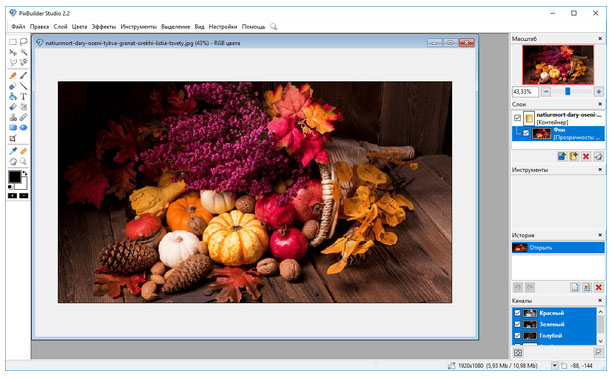The height and width of the screenshot is (378, 612).
Task: Select the blue rectangle shape tool
Action: 13,127
